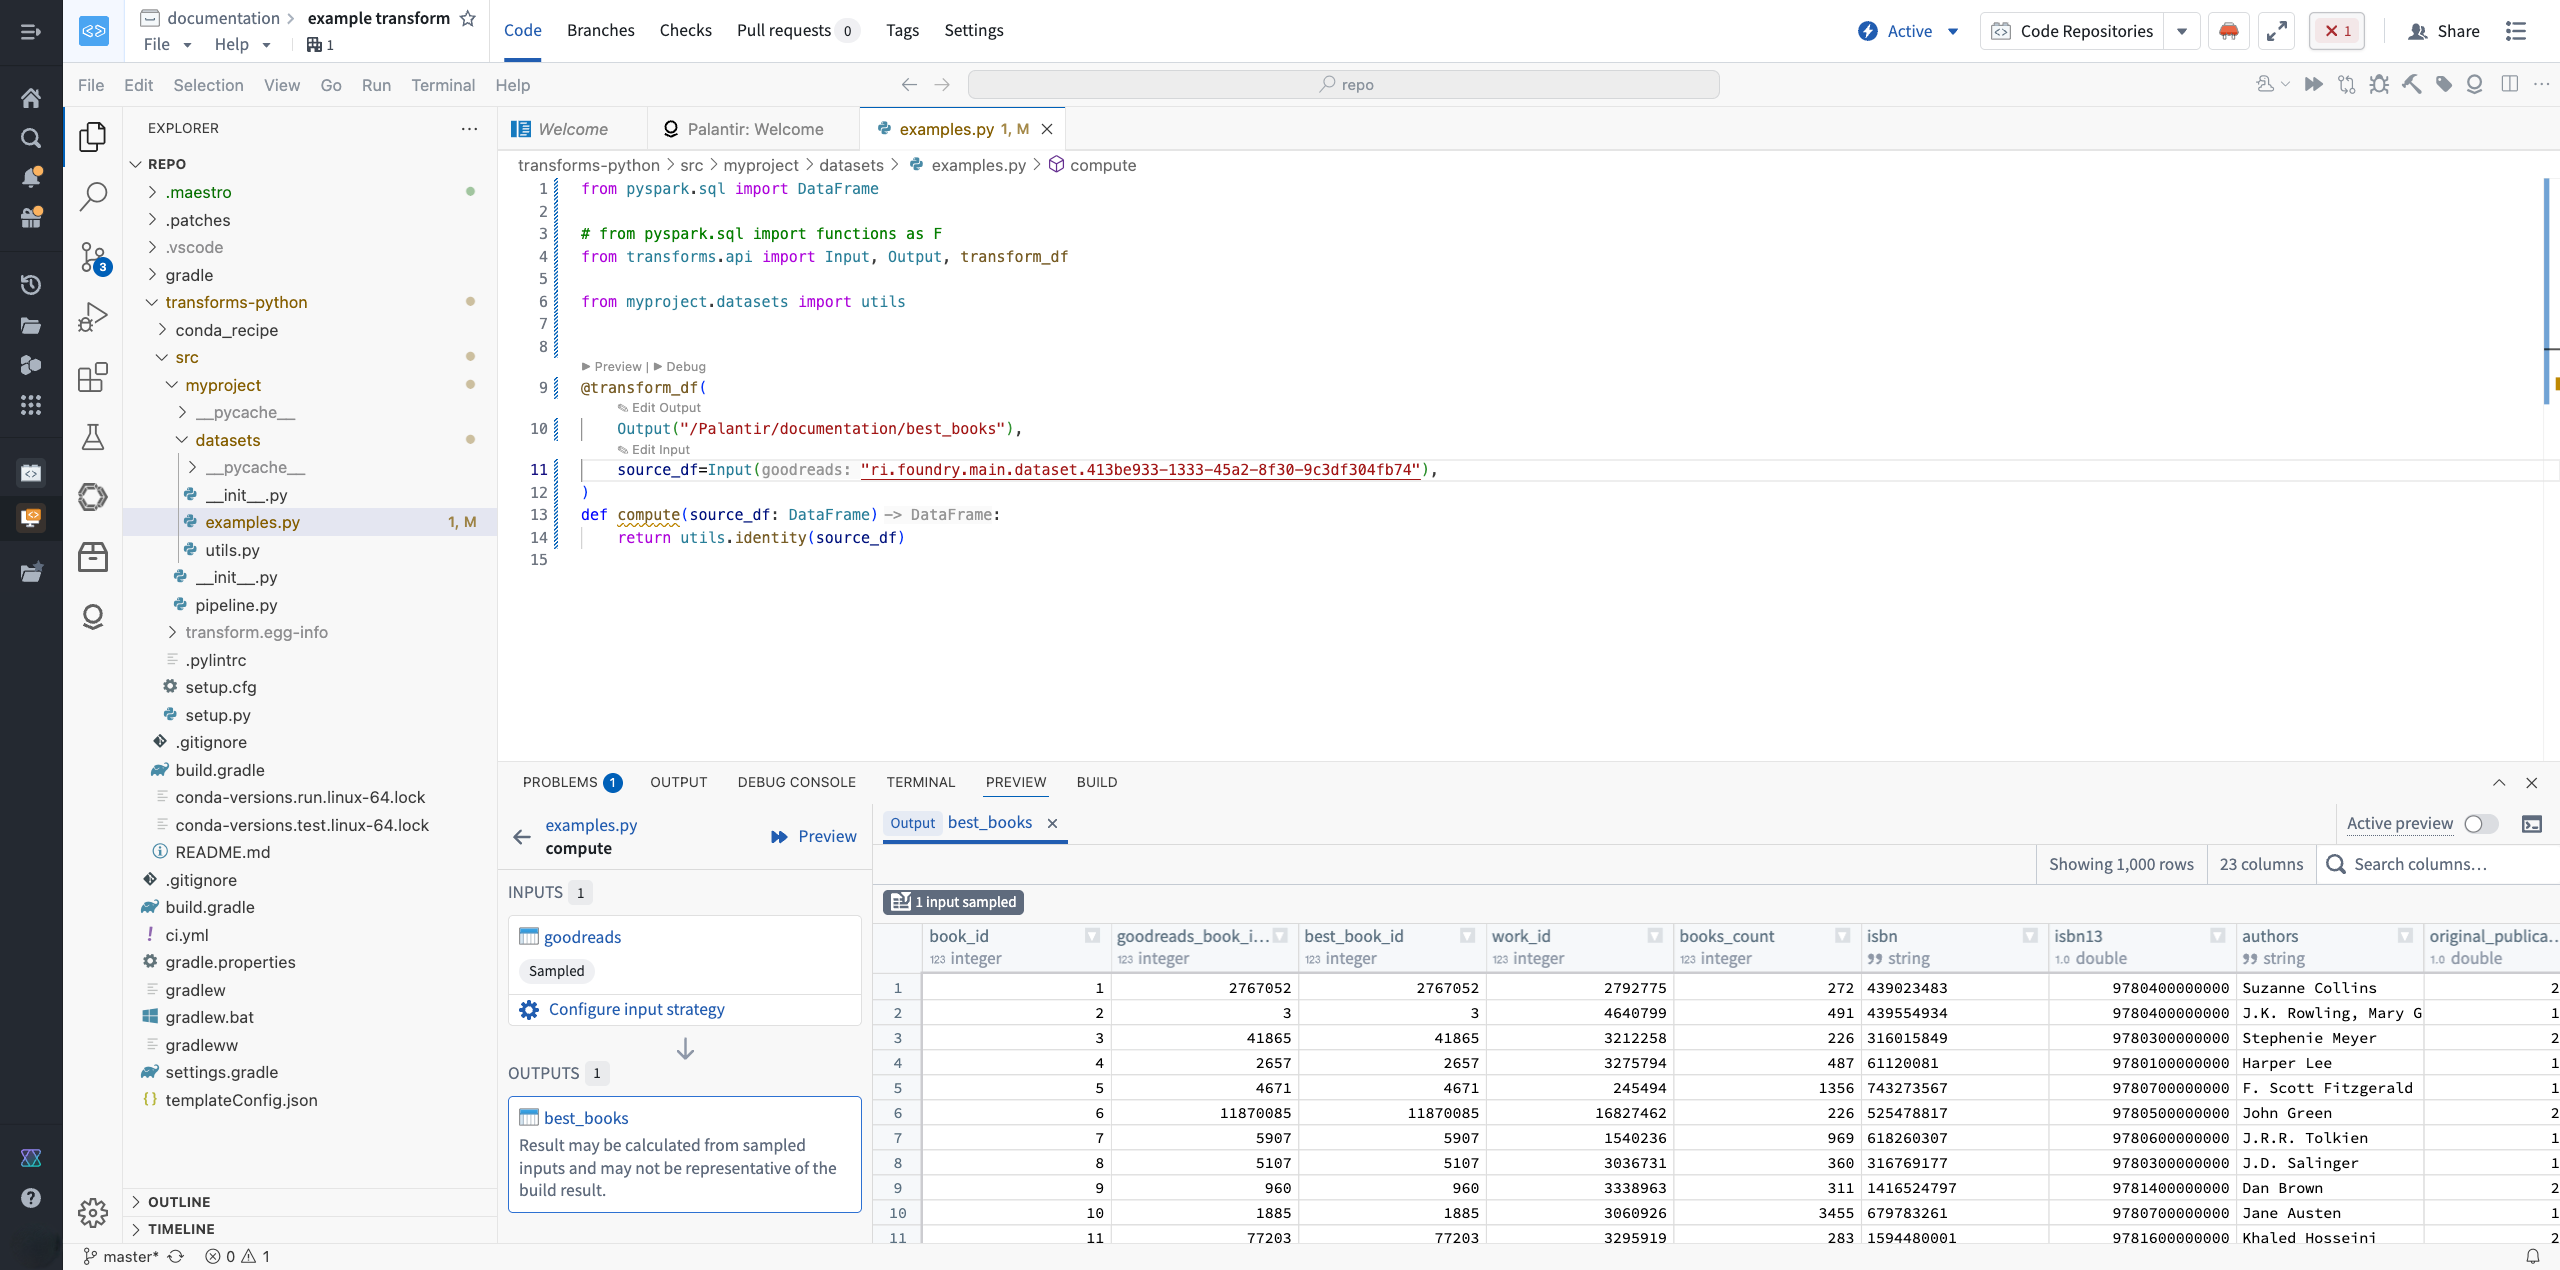Collapse the datasets folder
The width and height of the screenshot is (2560, 1270).
pos(182,440)
